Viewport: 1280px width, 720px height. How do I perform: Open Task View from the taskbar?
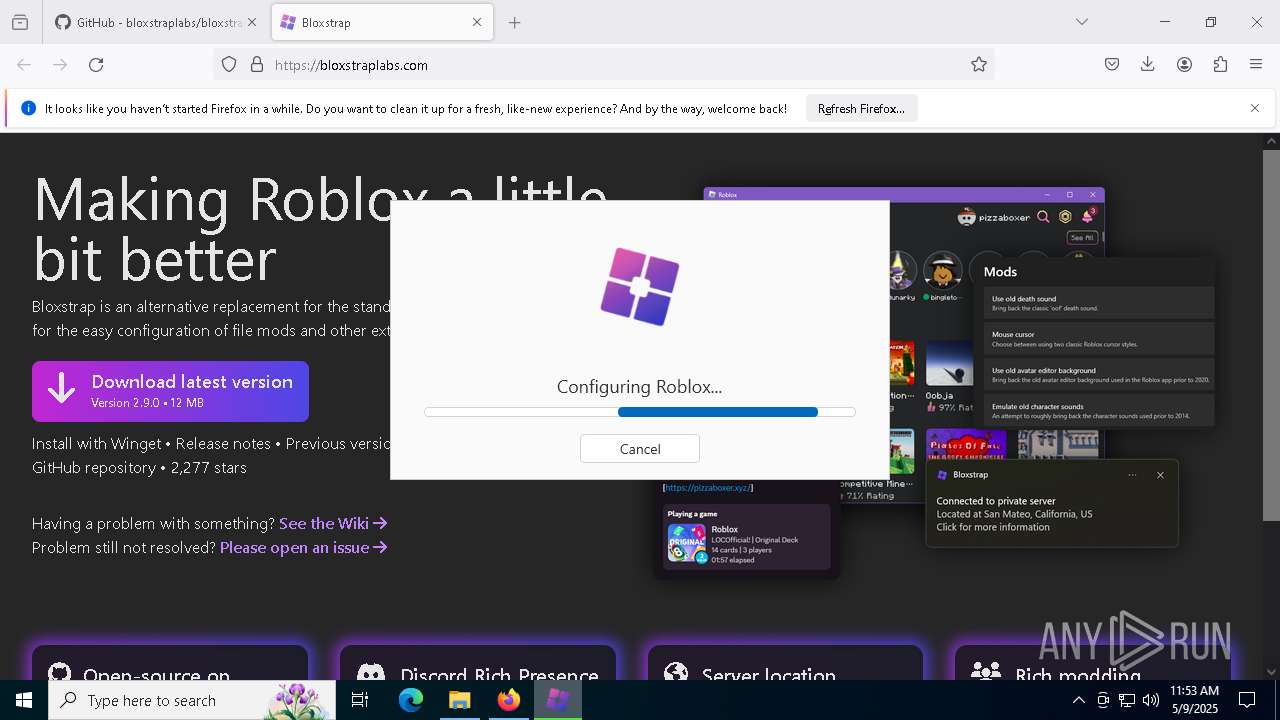click(x=360, y=700)
